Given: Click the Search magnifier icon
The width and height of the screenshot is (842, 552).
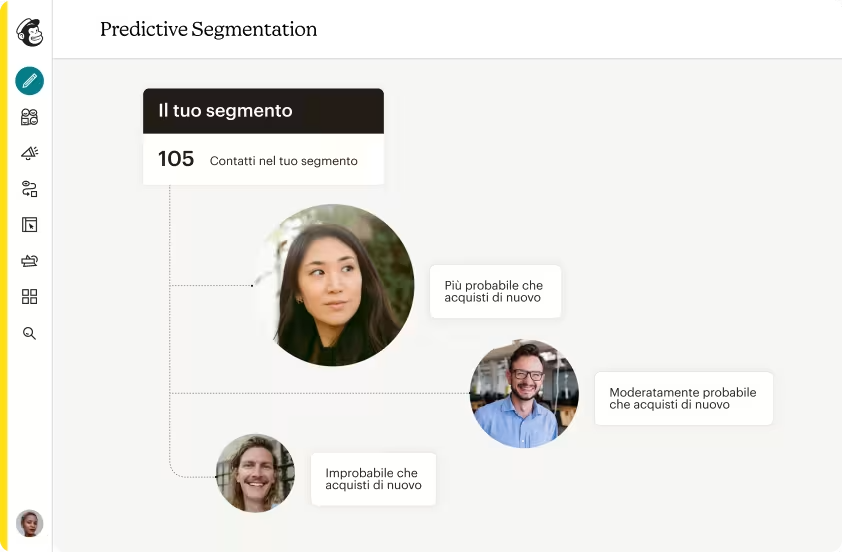Looking at the screenshot, I should tap(29, 333).
